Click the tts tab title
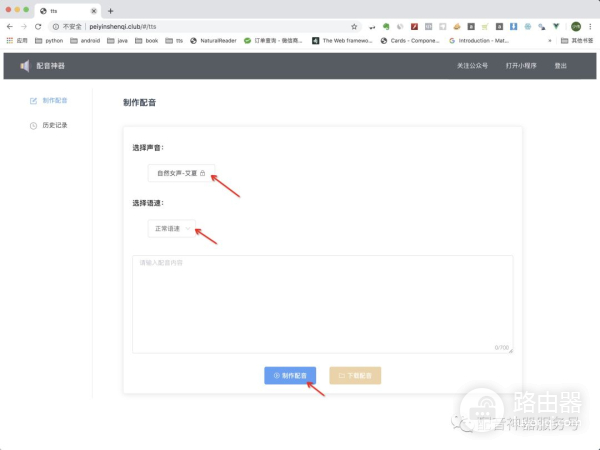Viewport: 600px width, 450px height. click(x=54, y=11)
